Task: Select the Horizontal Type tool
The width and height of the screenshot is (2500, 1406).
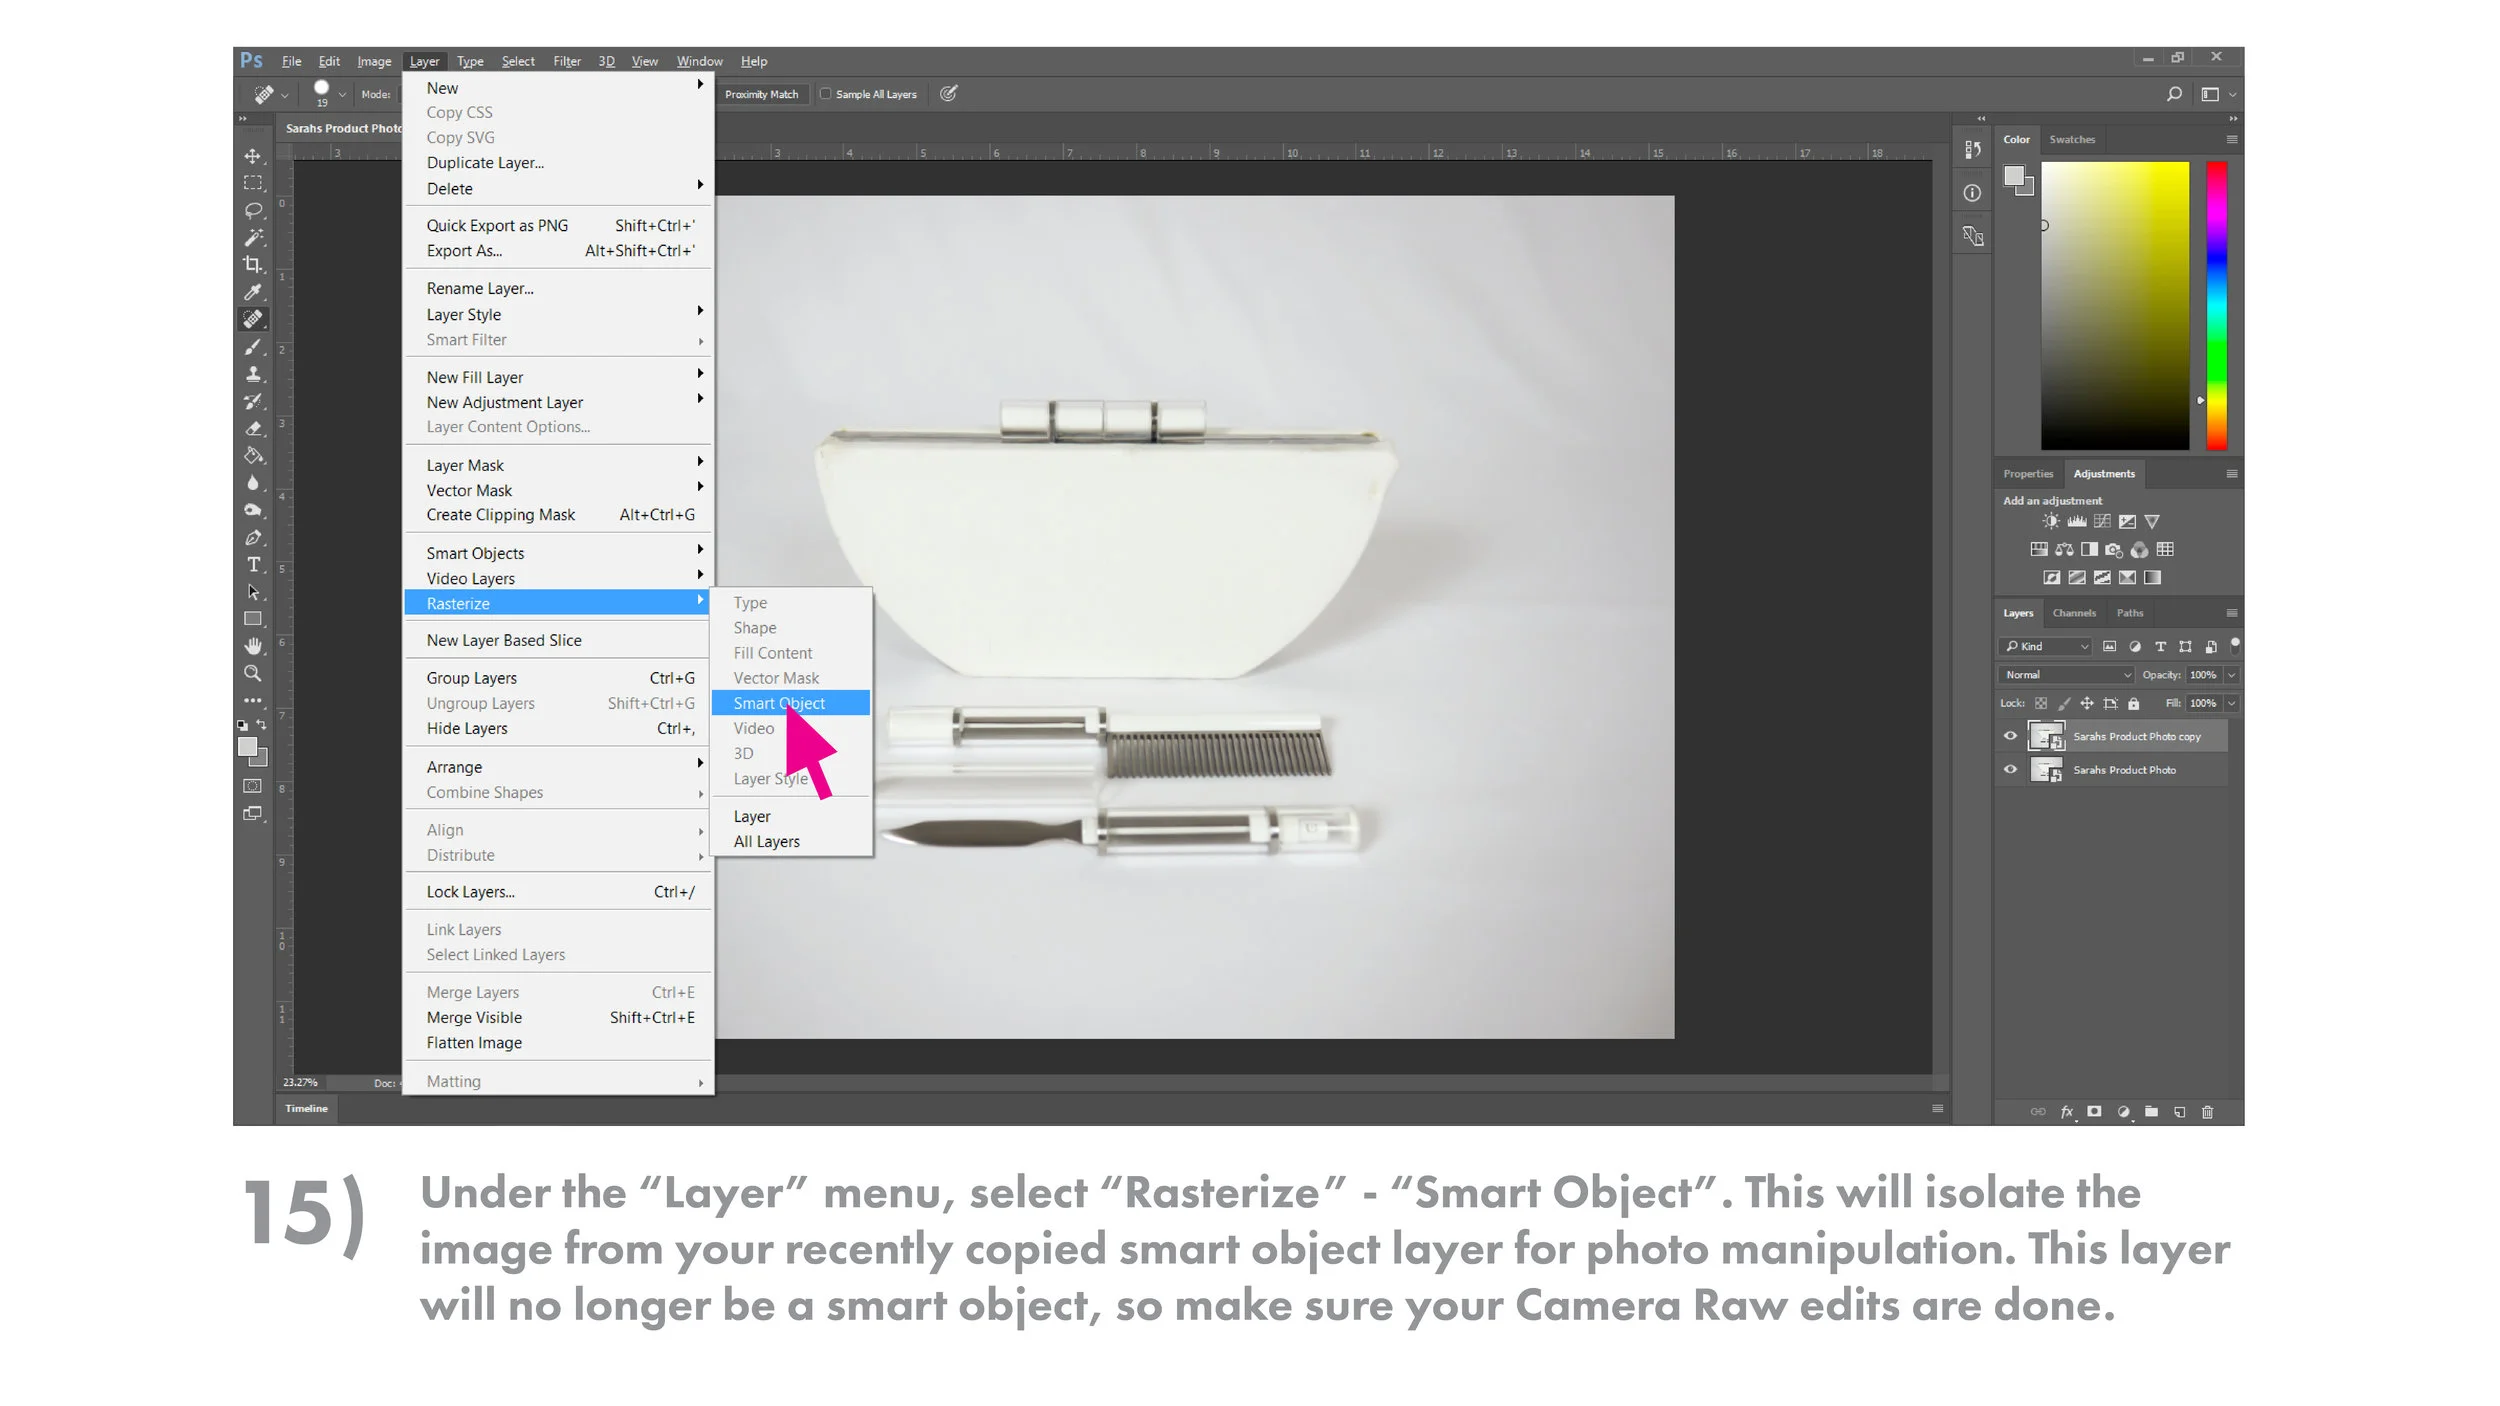Action: coord(253,565)
